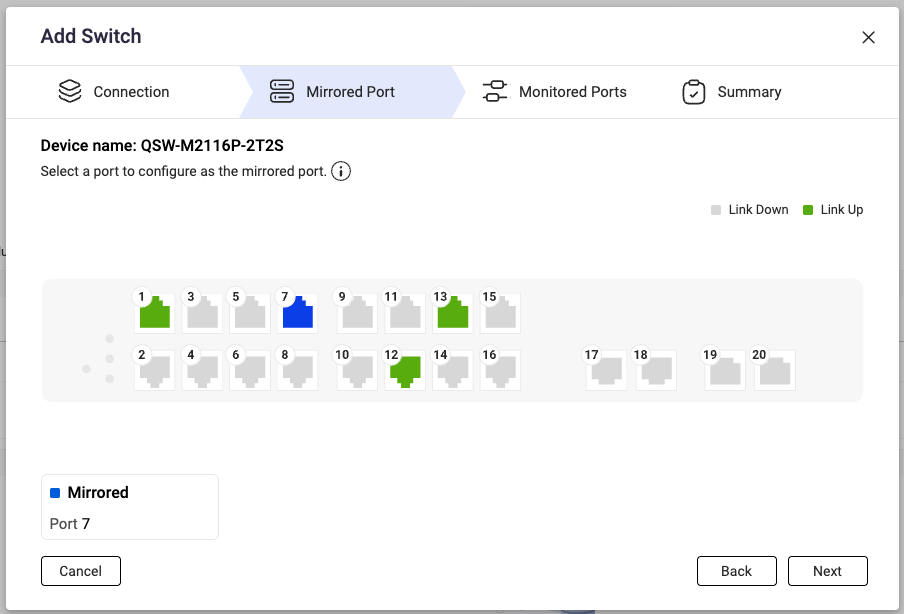
Task: Open the info tooltip next to mirrored port text
Action: 341,171
